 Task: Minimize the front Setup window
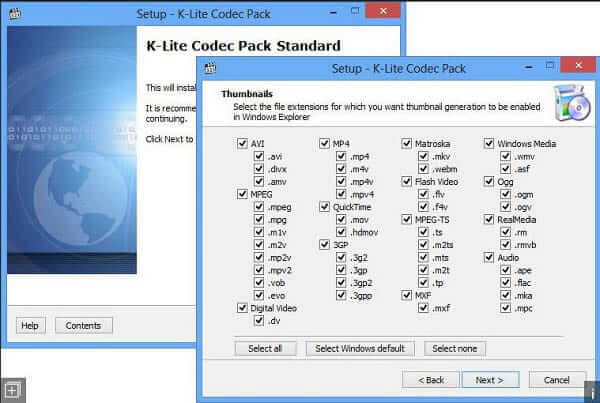pyautogui.click(x=529, y=67)
